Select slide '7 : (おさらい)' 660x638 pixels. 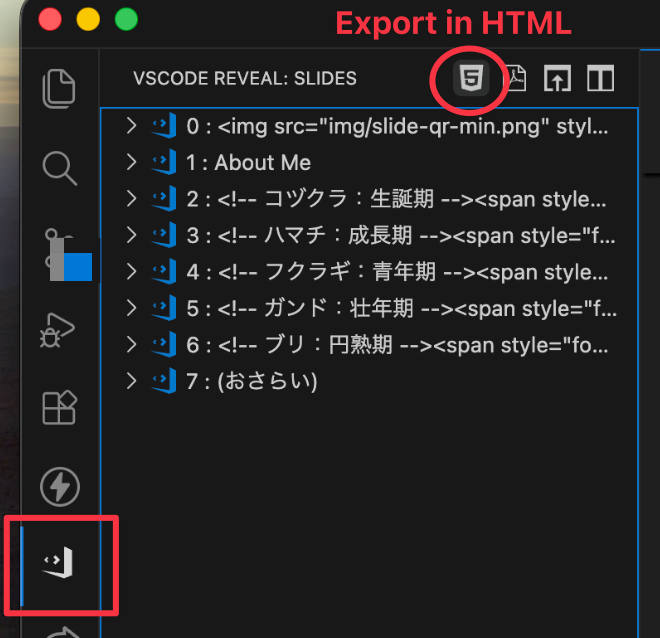370,381
